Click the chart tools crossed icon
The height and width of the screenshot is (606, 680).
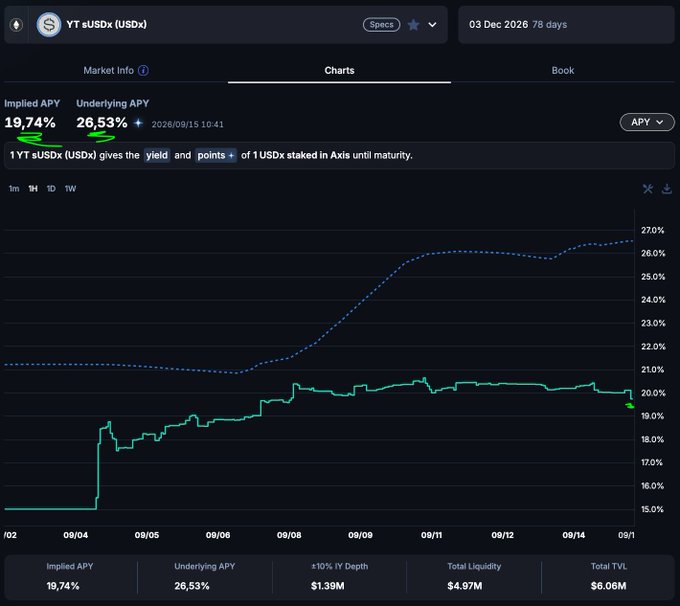(x=647, y=189)
